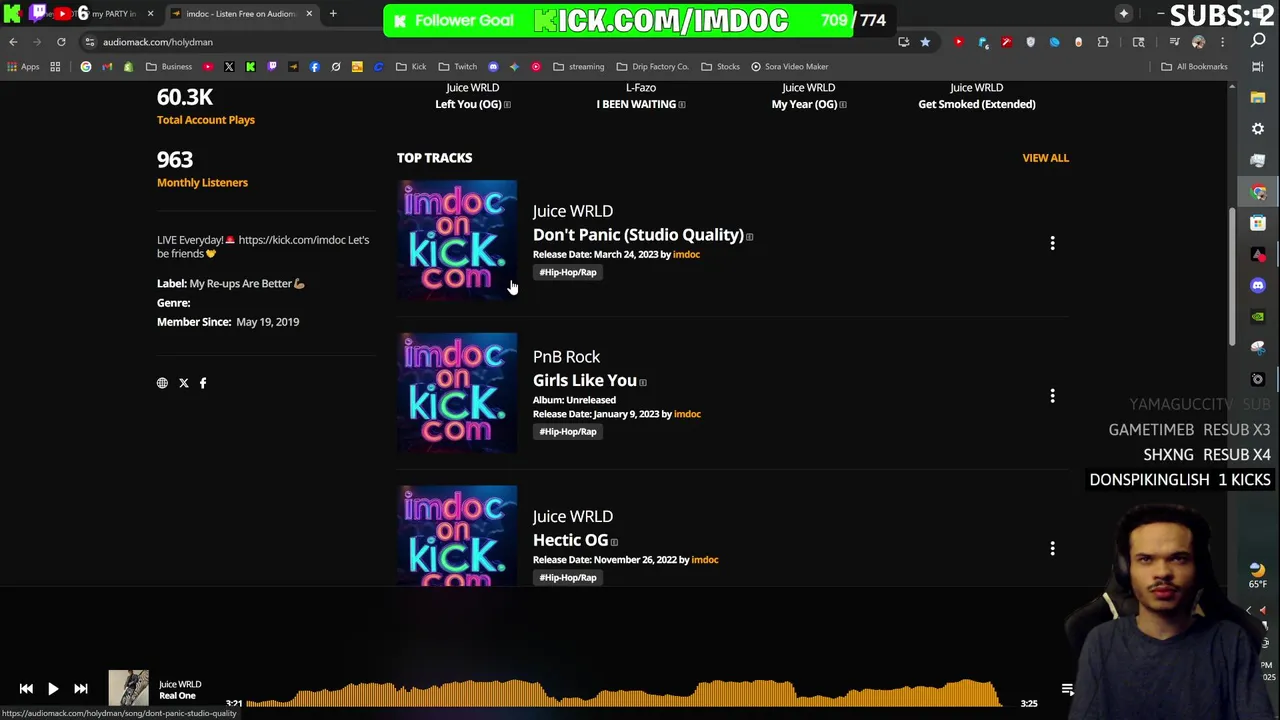This screenshot has height=720, width=1280.
Task: Open the Google bookmark icon
Action: [86, 67]
